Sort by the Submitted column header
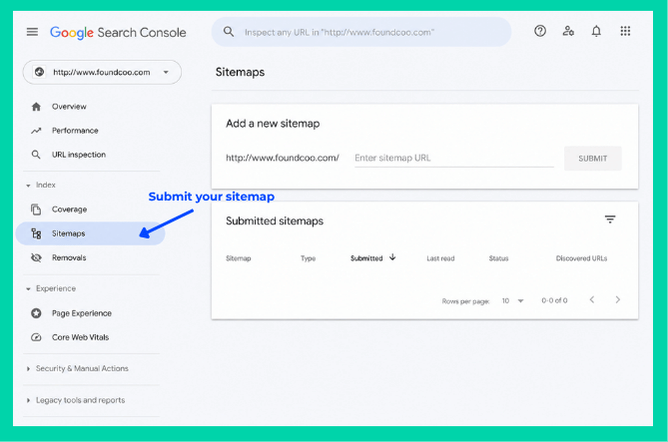Screen dimensions: 668x442 (366, 258)
